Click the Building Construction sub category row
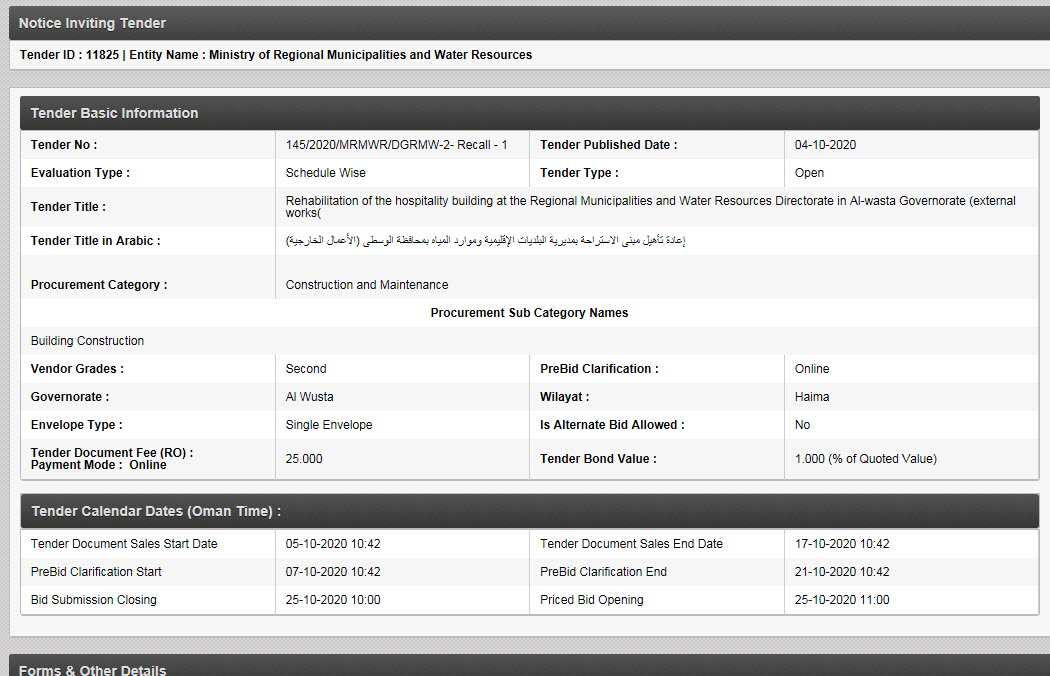The height and width of the screenshot is (676, 1050). 87,341
